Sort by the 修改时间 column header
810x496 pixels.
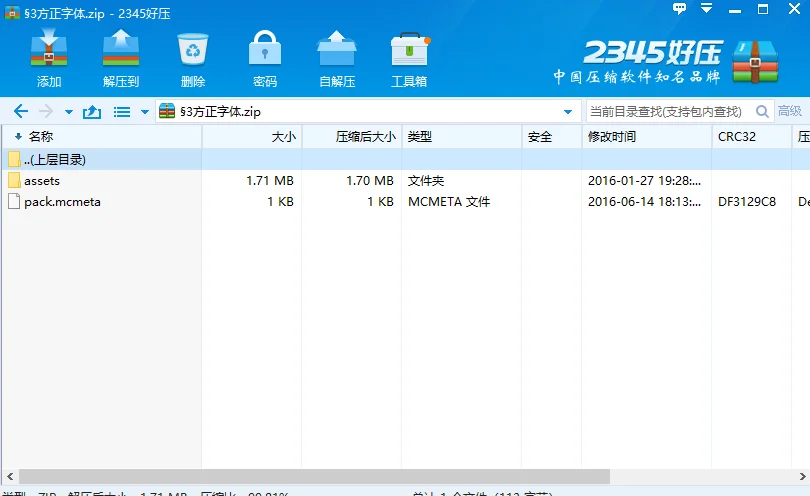point(647,137)
